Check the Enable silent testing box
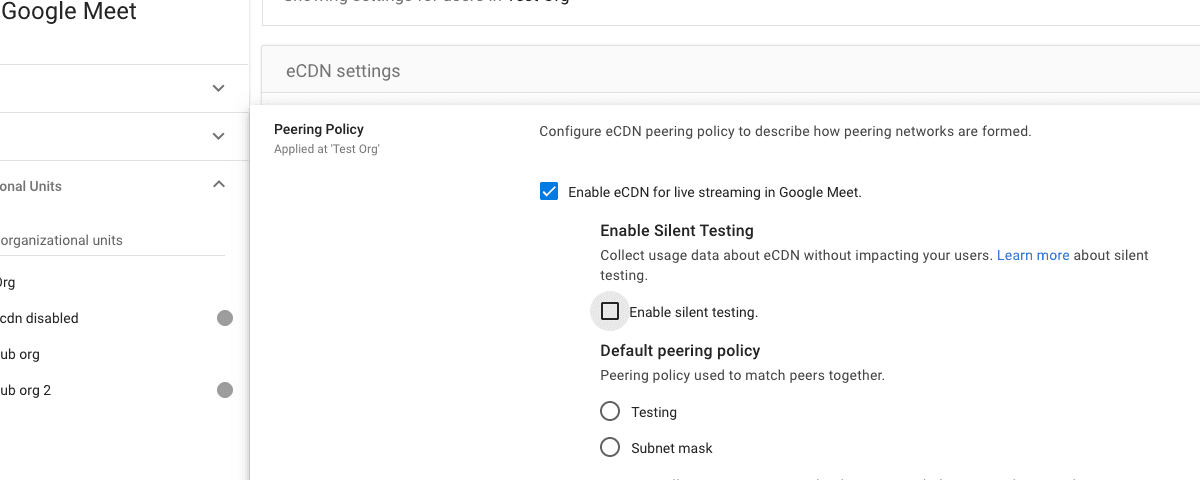This screenshot has height=480, width=1200. tap(610, 312)
